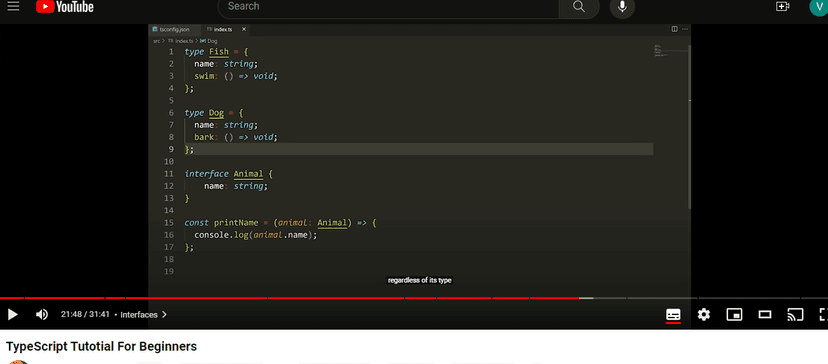The image size is (828, 364).
Task: Click into the YouTube search field
Action: (x=388, y=7)
